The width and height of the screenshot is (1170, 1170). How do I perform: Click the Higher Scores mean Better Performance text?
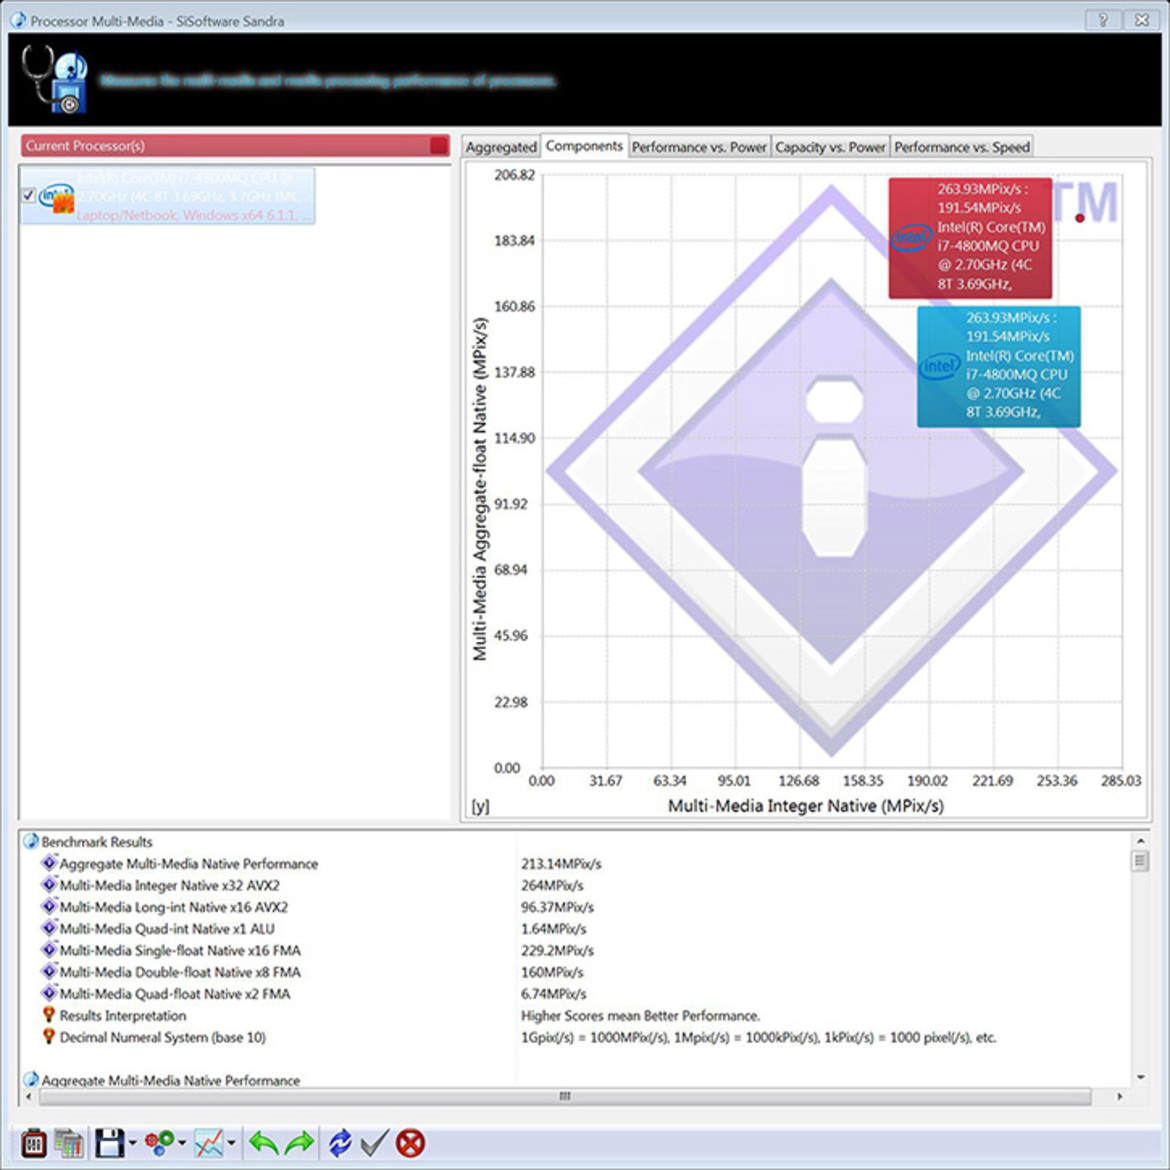click(x=640, y=1016)
